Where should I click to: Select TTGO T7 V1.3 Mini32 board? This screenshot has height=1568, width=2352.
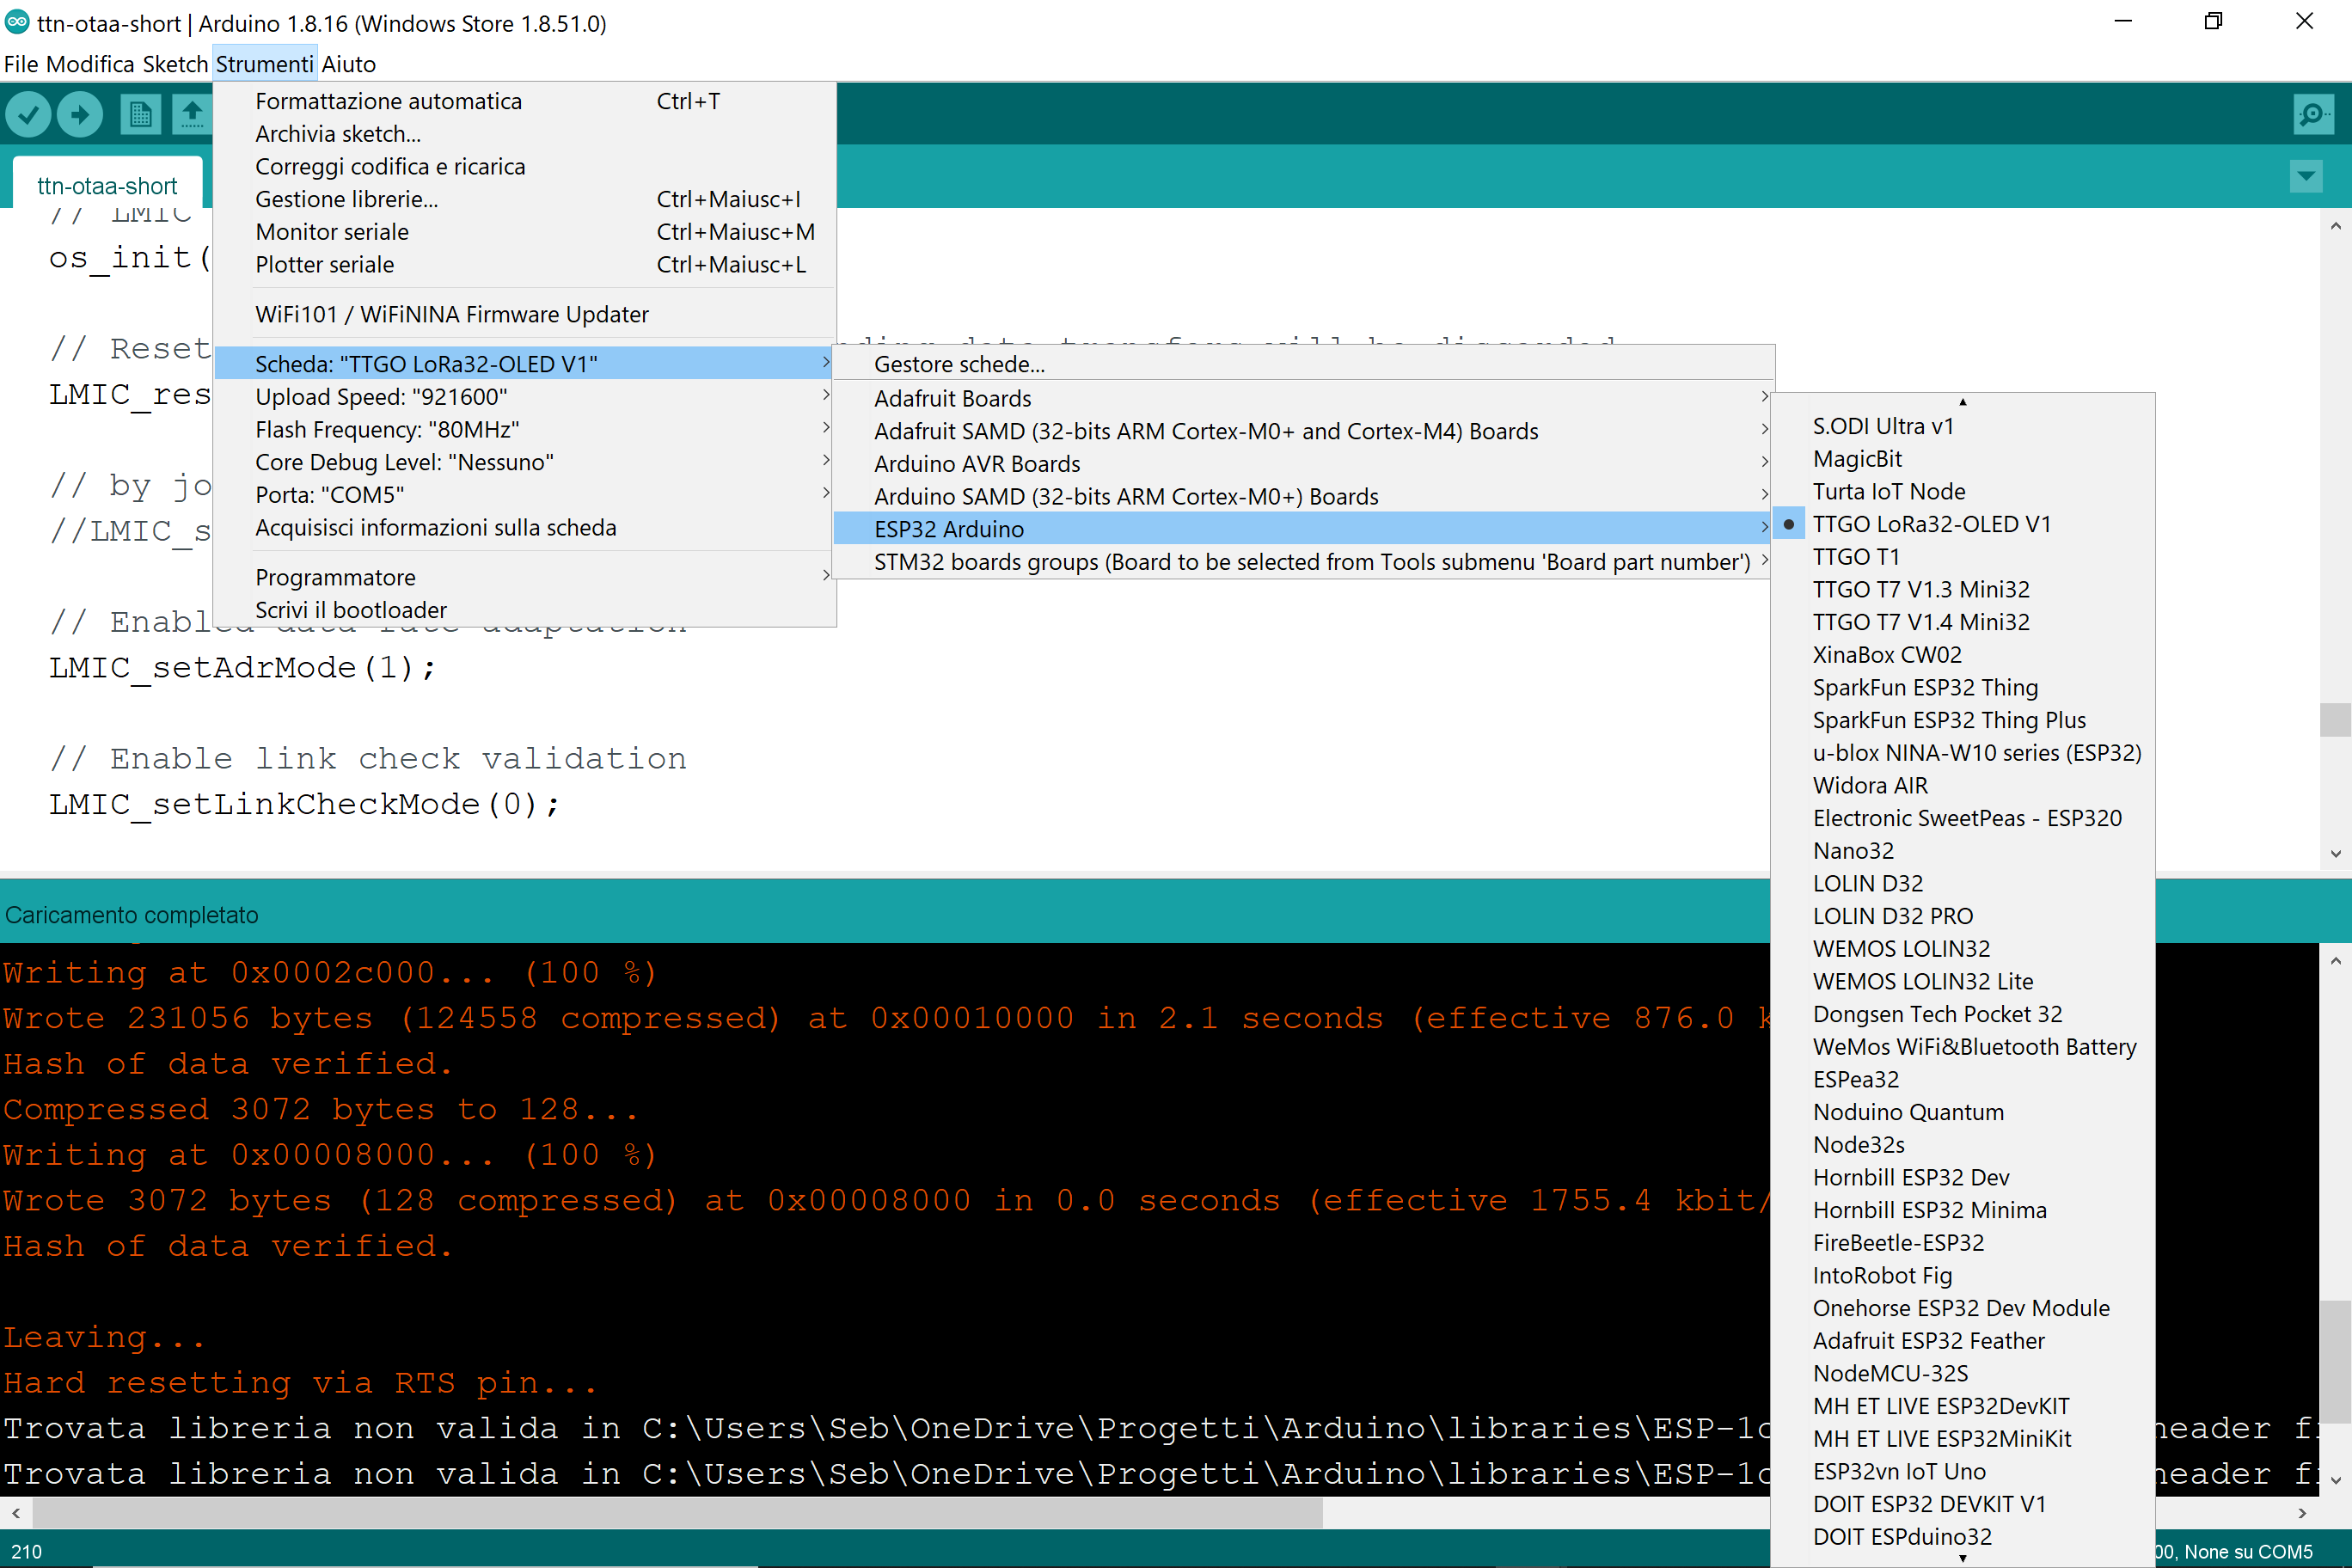(1963, 589)
